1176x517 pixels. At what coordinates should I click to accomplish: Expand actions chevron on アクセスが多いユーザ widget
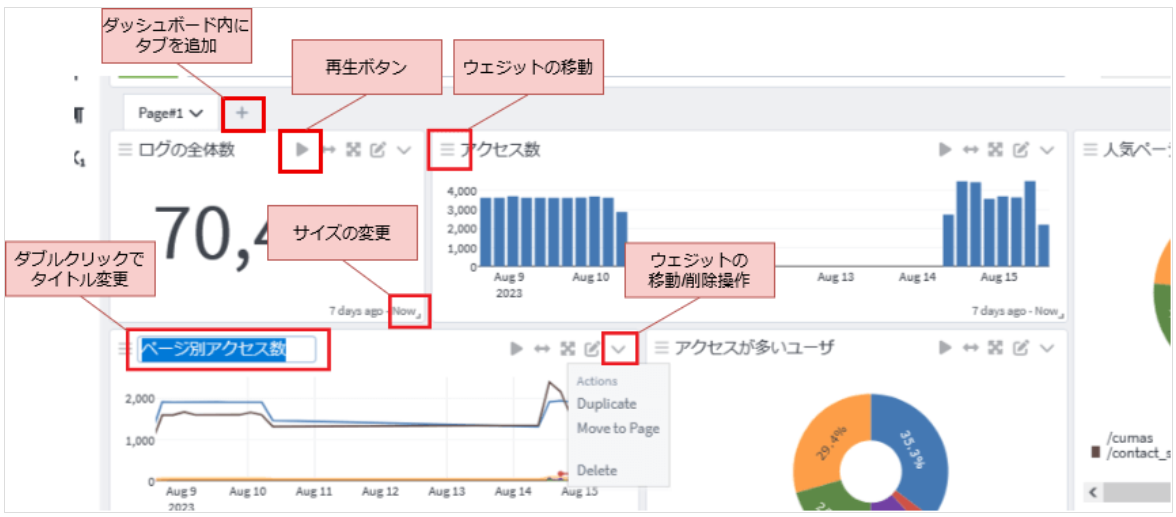[1047, 348]
